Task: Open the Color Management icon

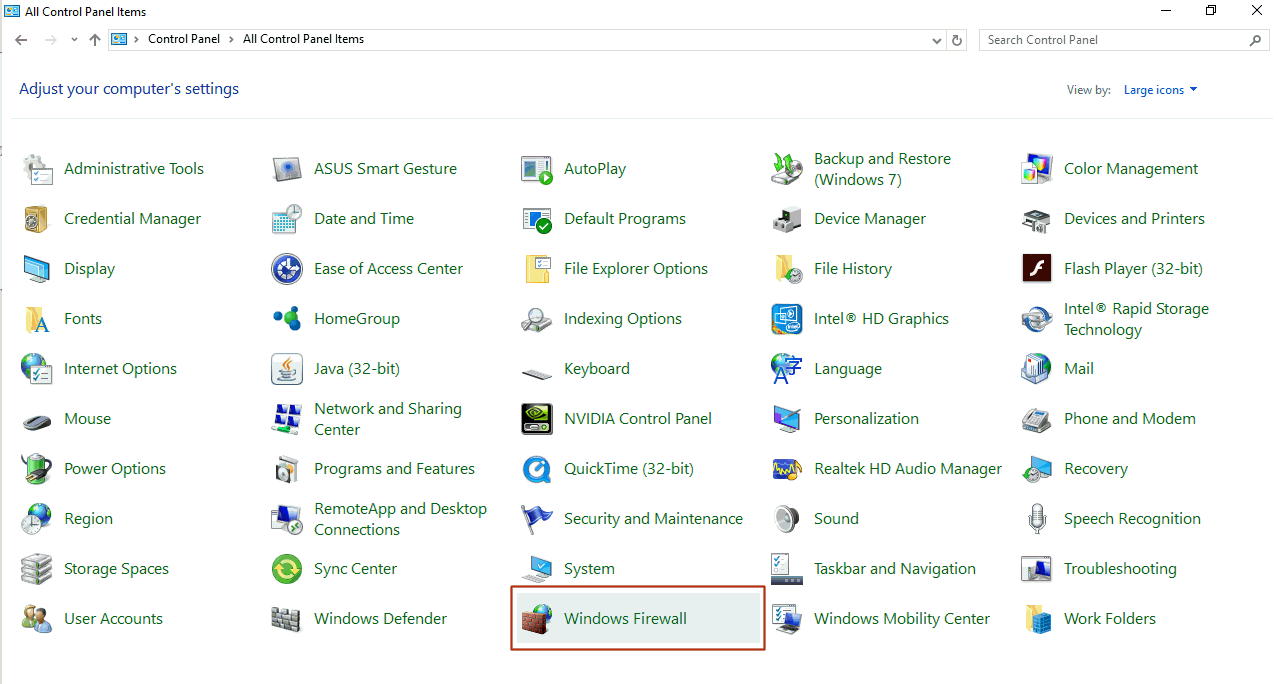Action: [1037, 169]
